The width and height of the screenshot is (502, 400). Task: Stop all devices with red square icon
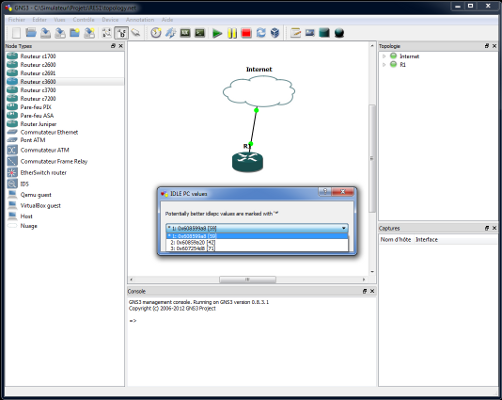(x=246, y=33)
